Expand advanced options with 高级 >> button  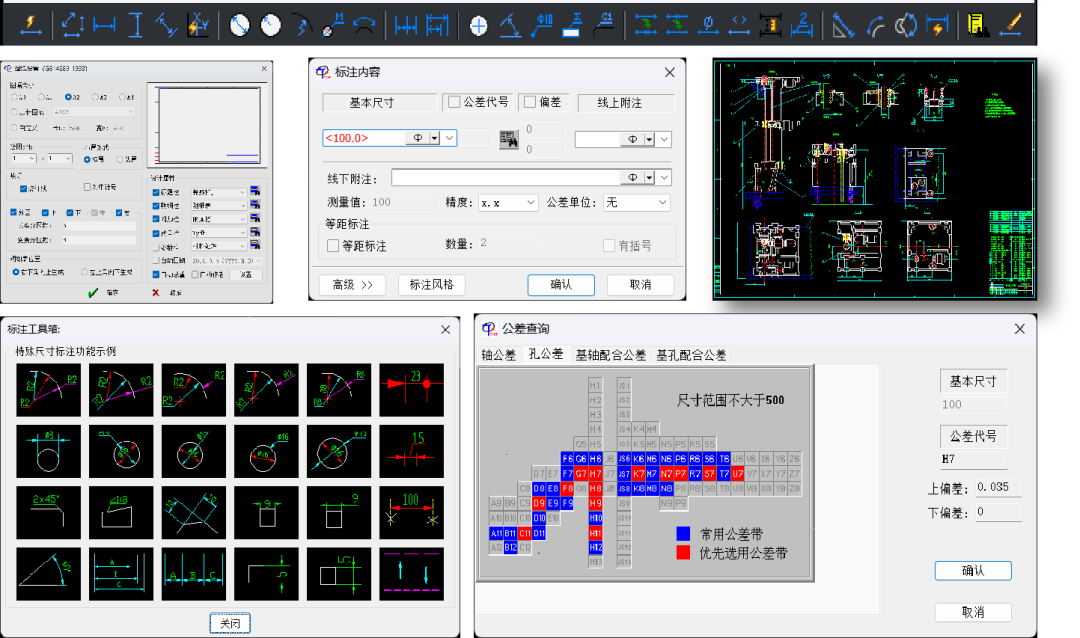[353, 285]
